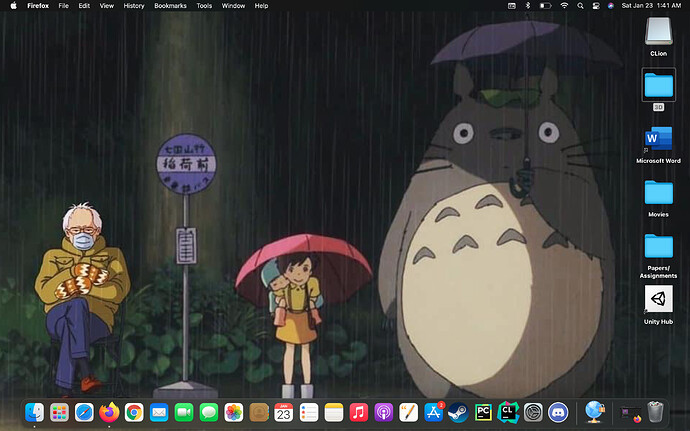690x431 pixels.
Task: Open Podcasts from the Dock
Action: (383, 413)
